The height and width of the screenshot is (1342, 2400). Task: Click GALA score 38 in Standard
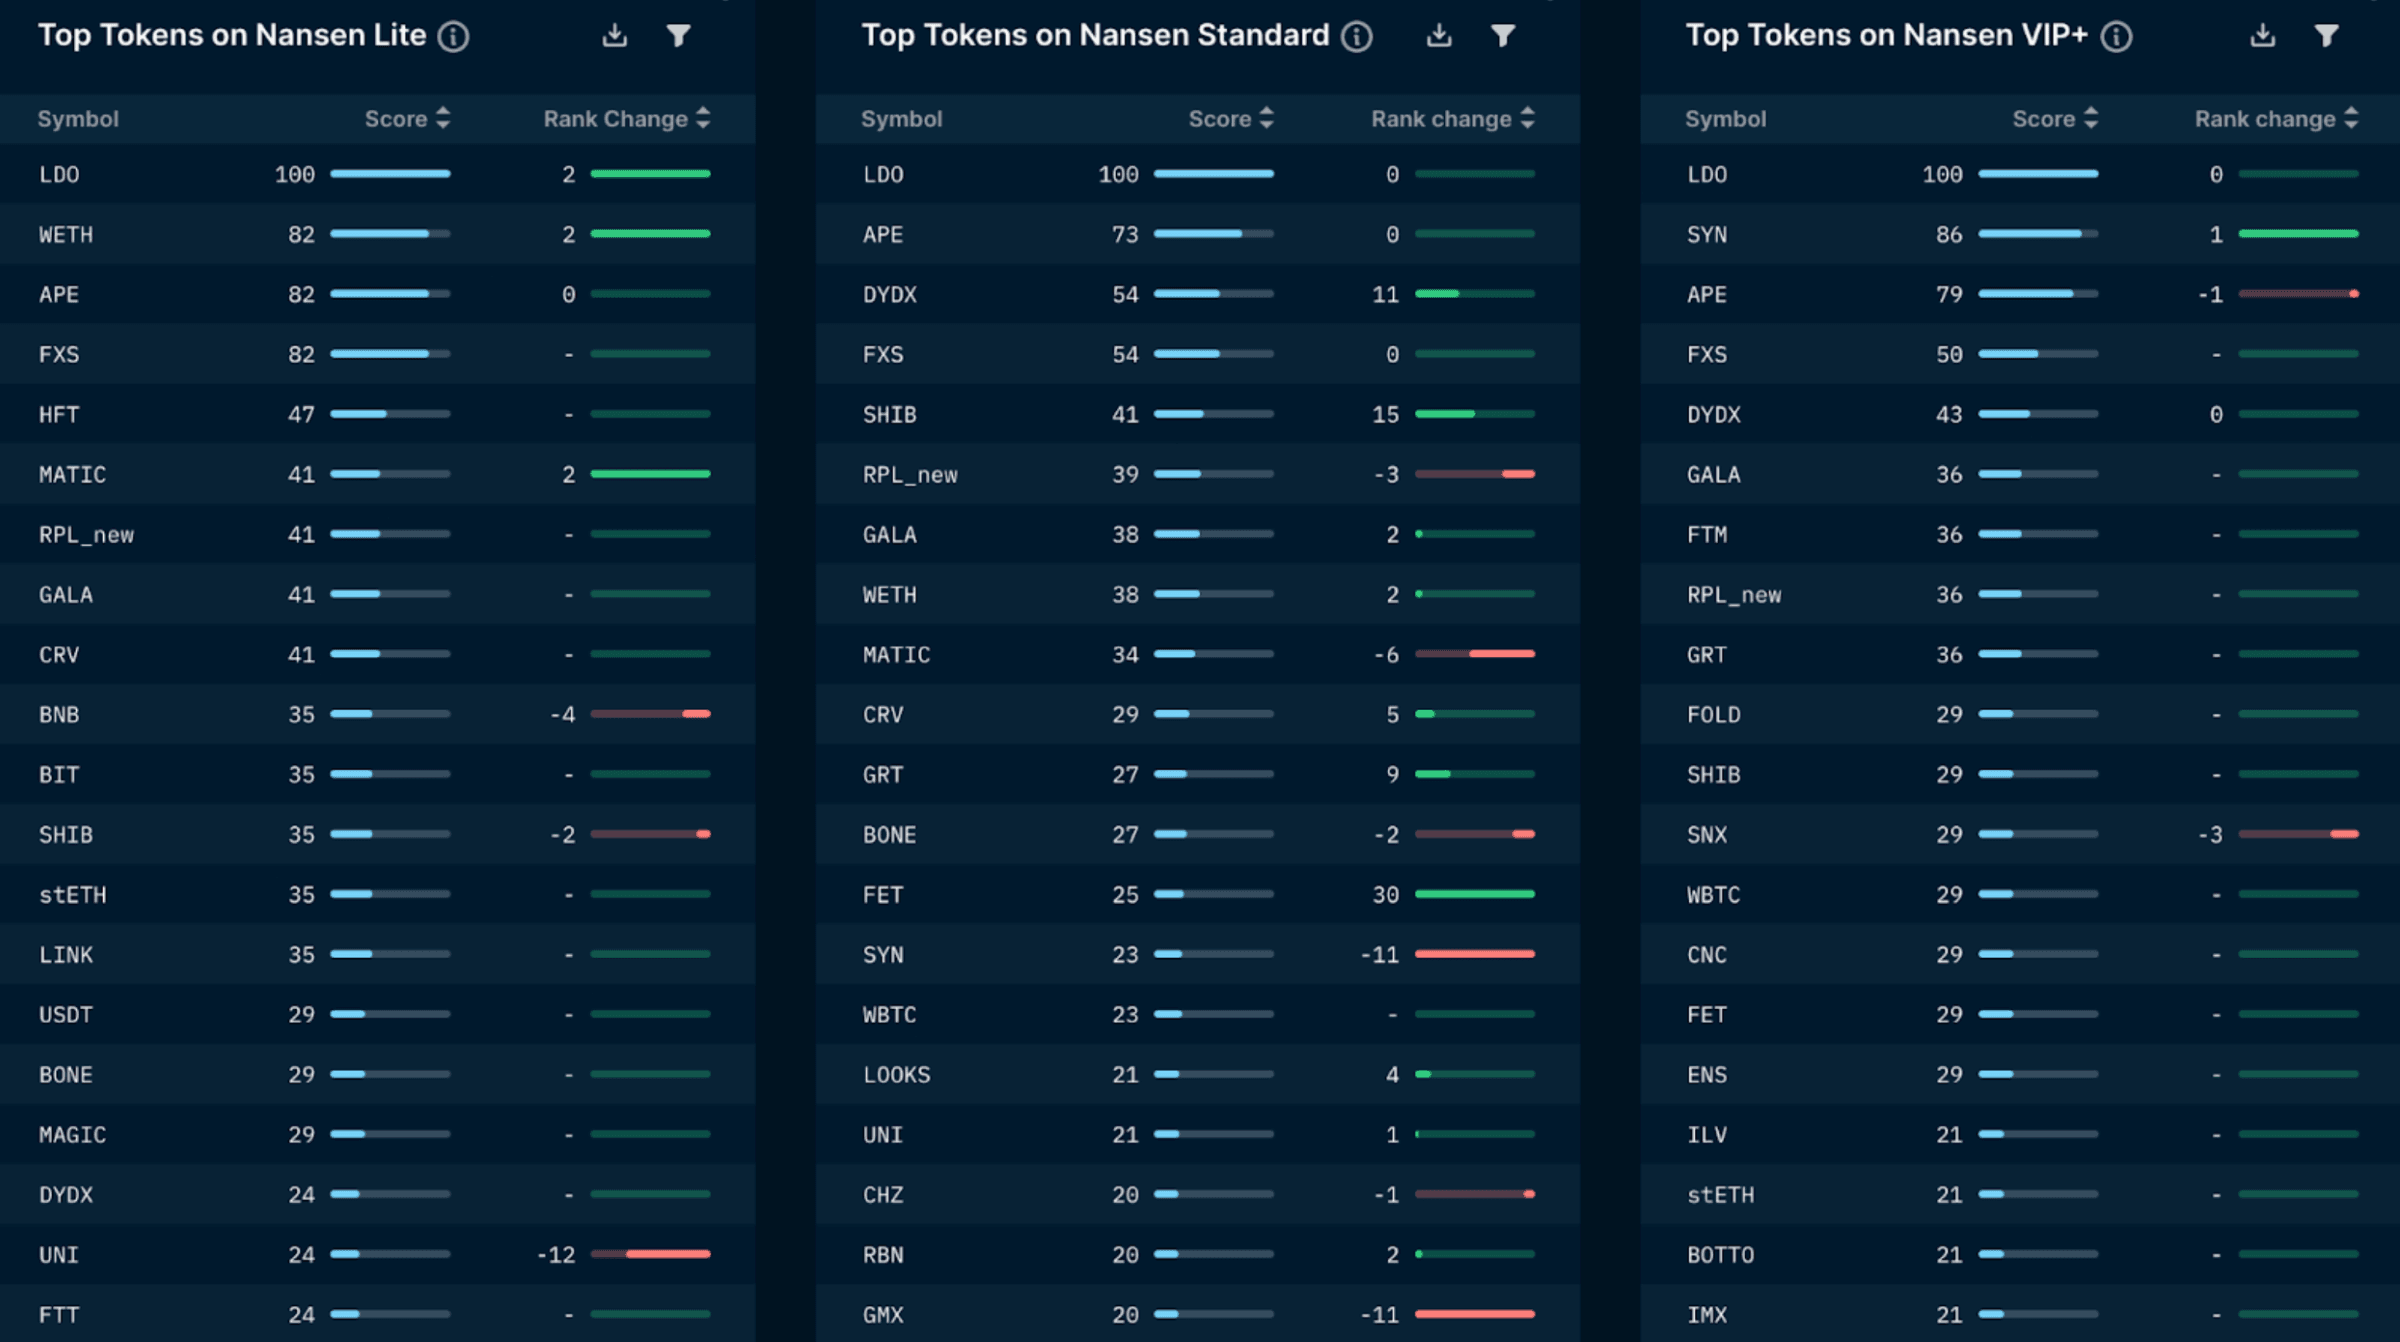click(1125, 535)
